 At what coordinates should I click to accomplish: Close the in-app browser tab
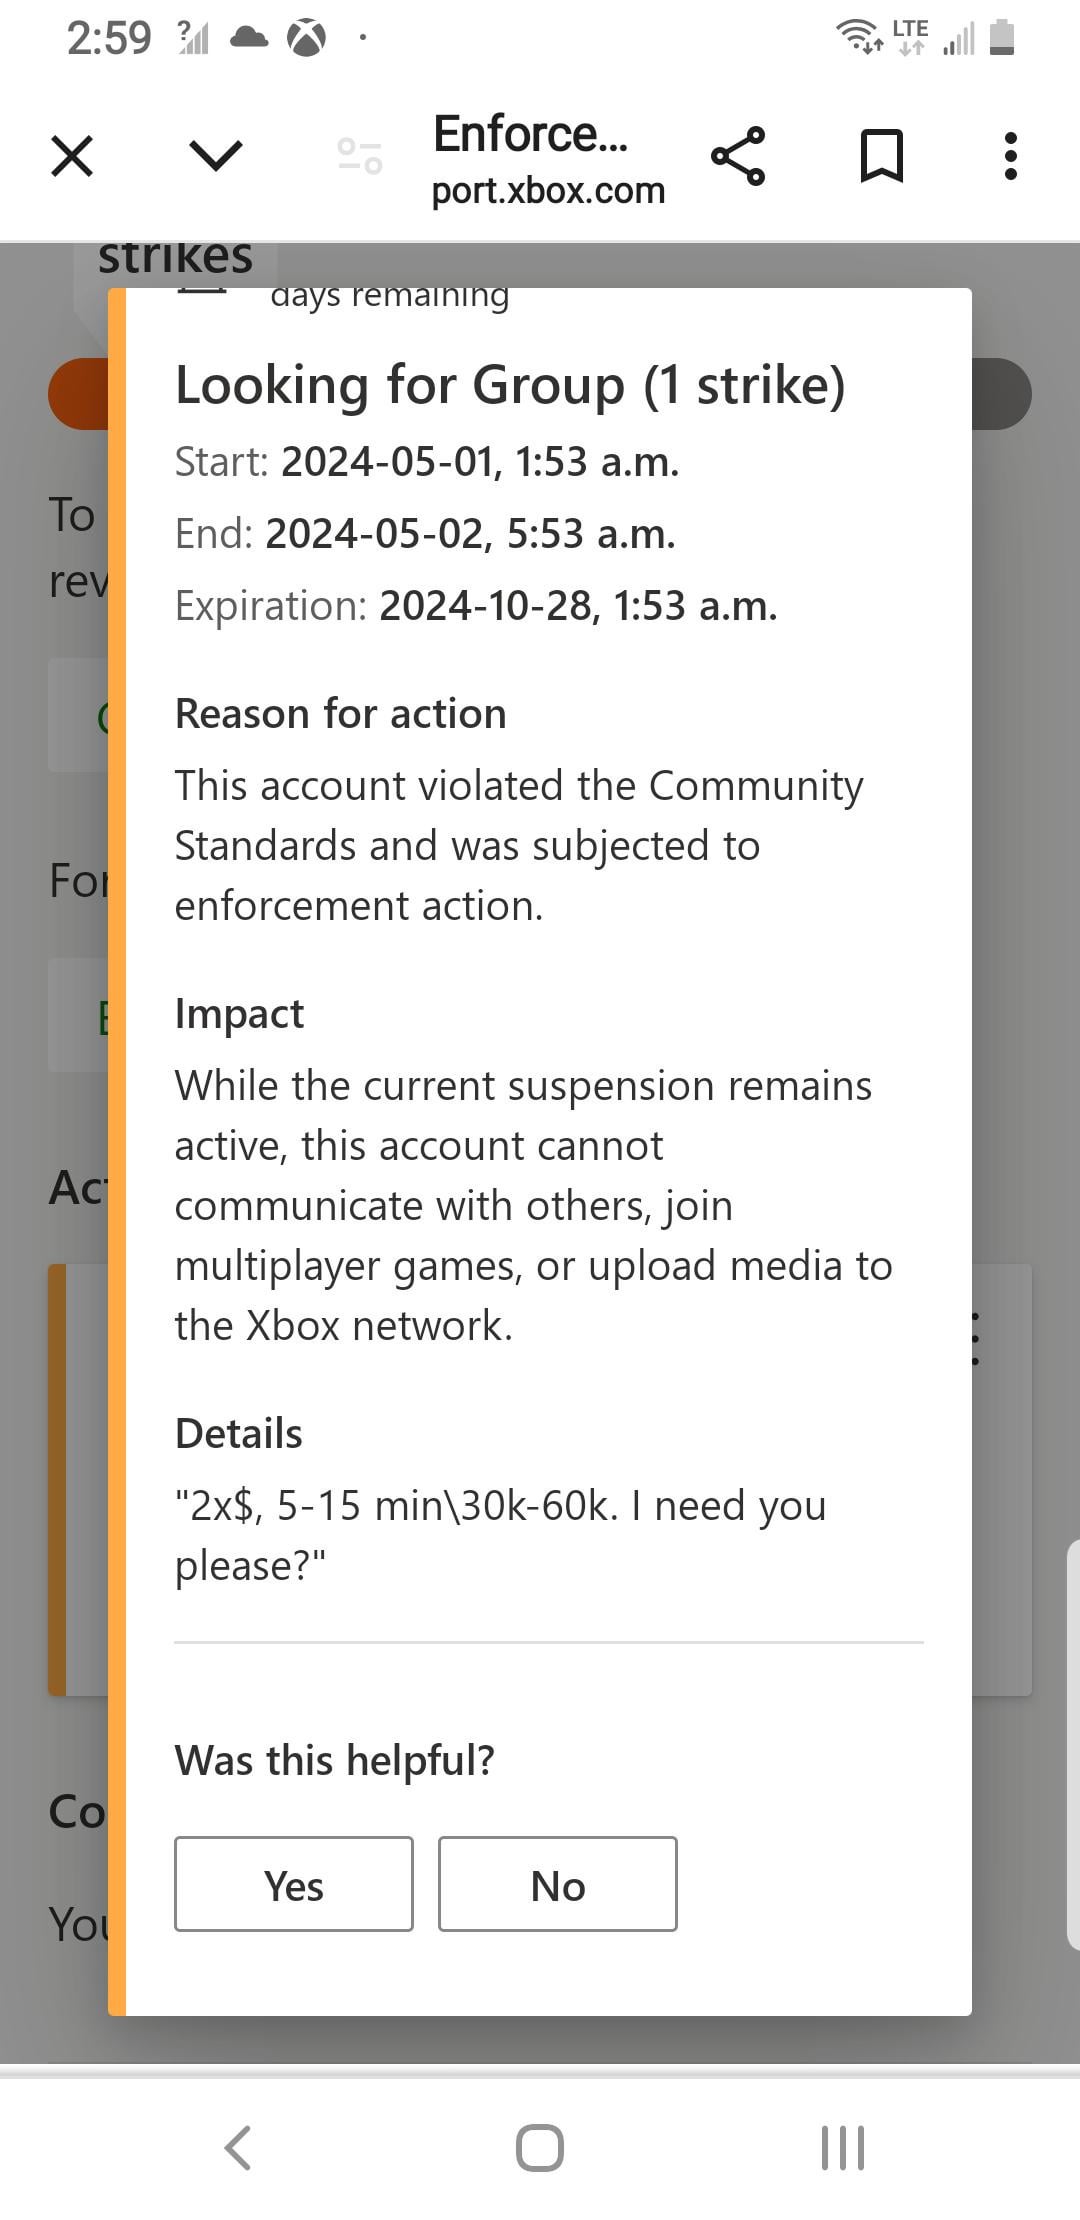pos(72,157)
